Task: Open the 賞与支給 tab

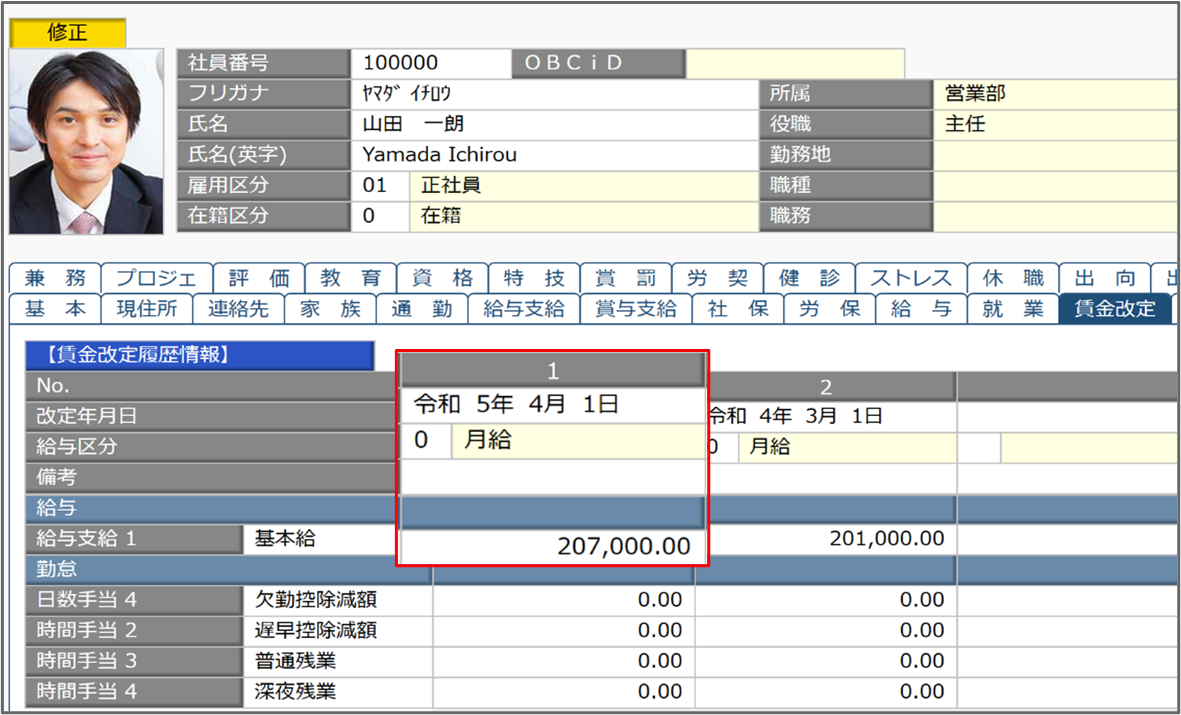Action: (636, 309)
